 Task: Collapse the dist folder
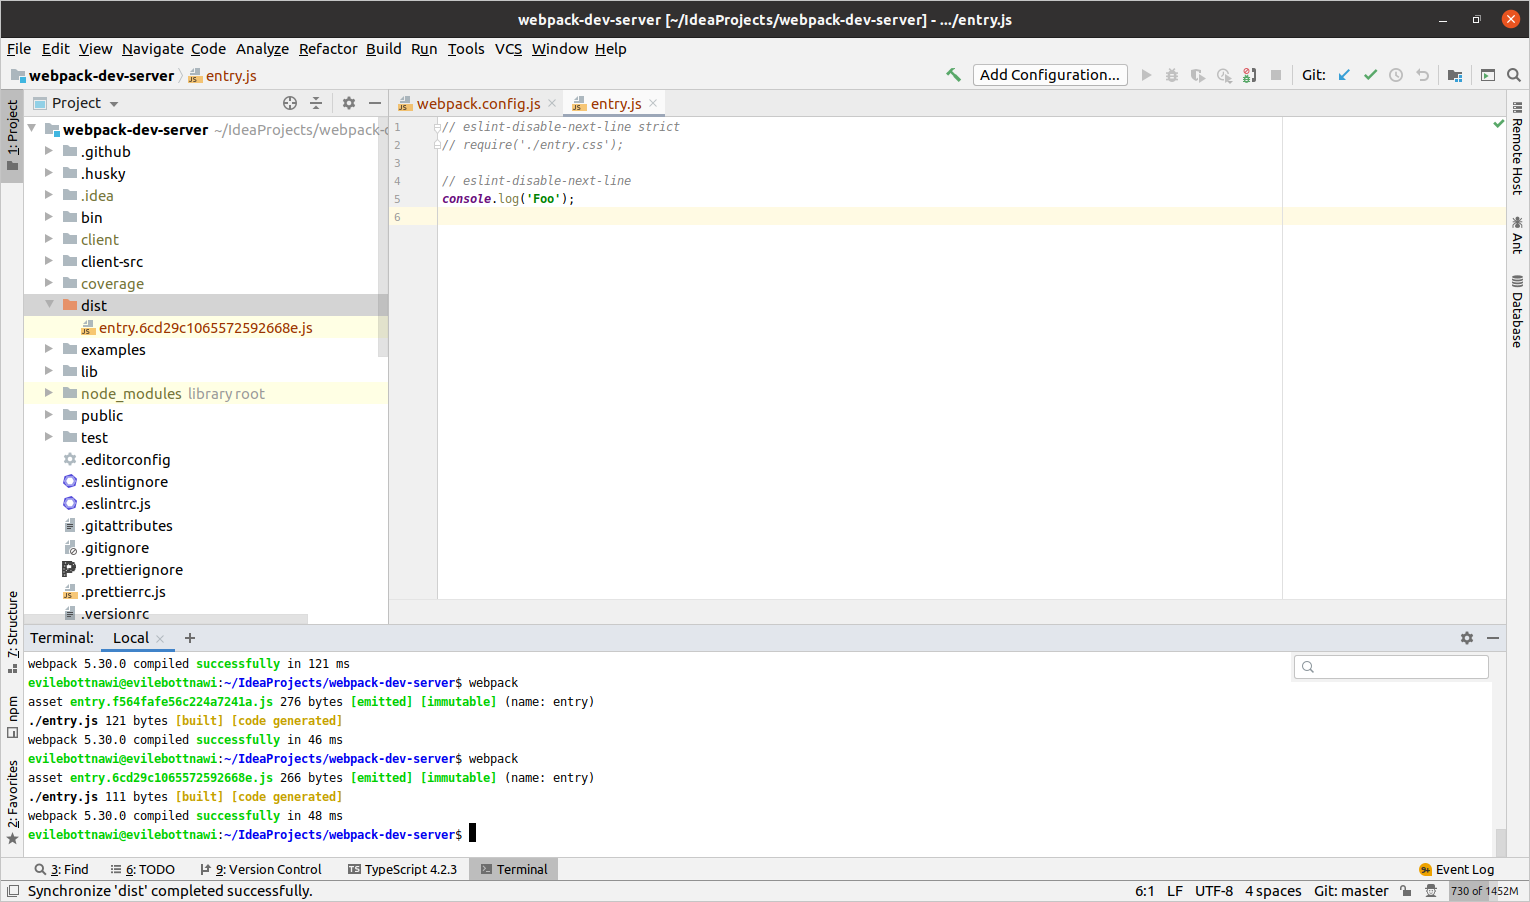point(48,305)
